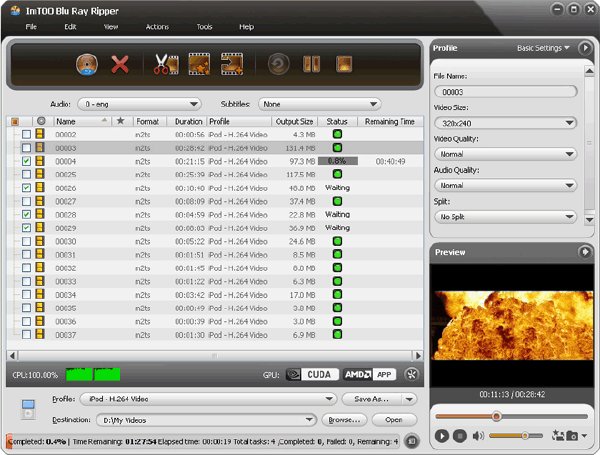The width and height of the screenshot is (600, 455).
Task: Uncheck the box for title 00028
Action: 26,215
